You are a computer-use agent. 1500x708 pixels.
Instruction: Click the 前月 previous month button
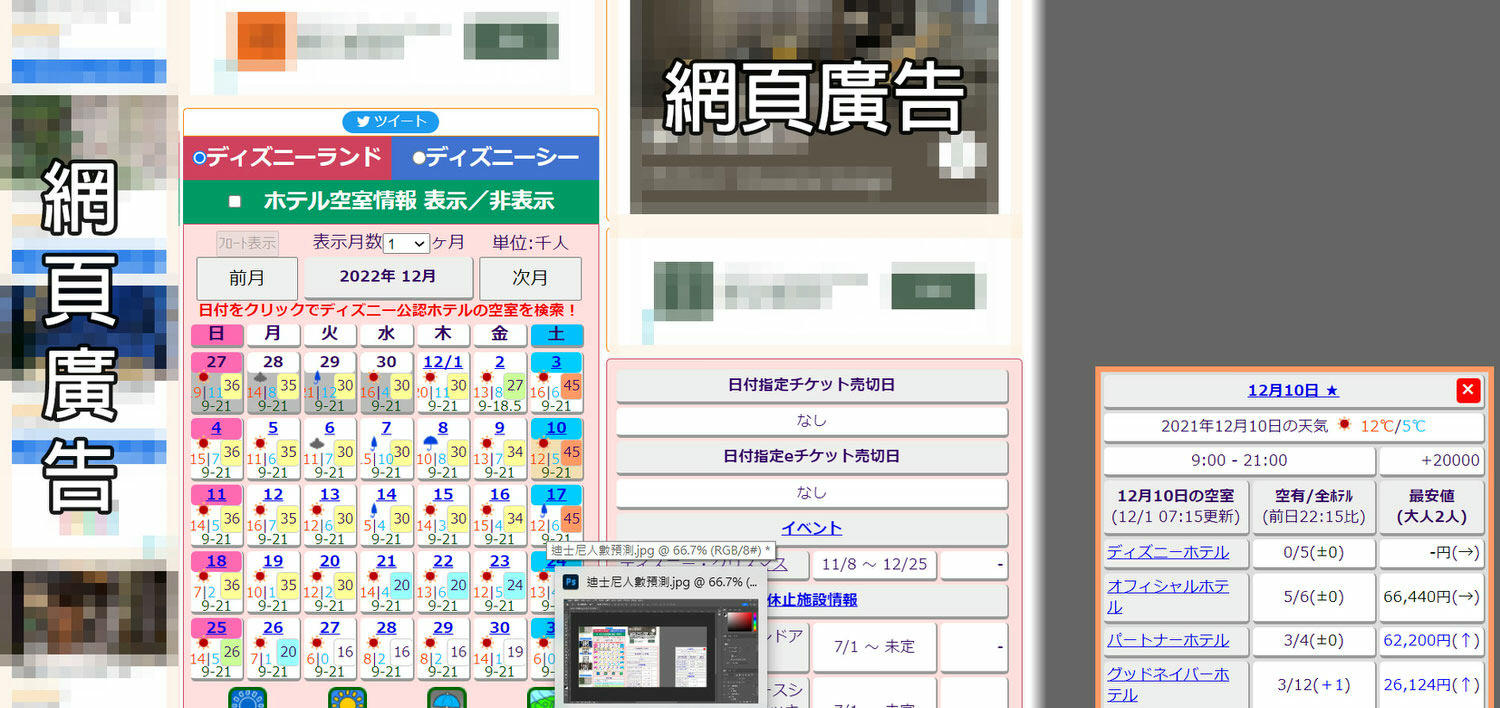[x=246, y=277]
